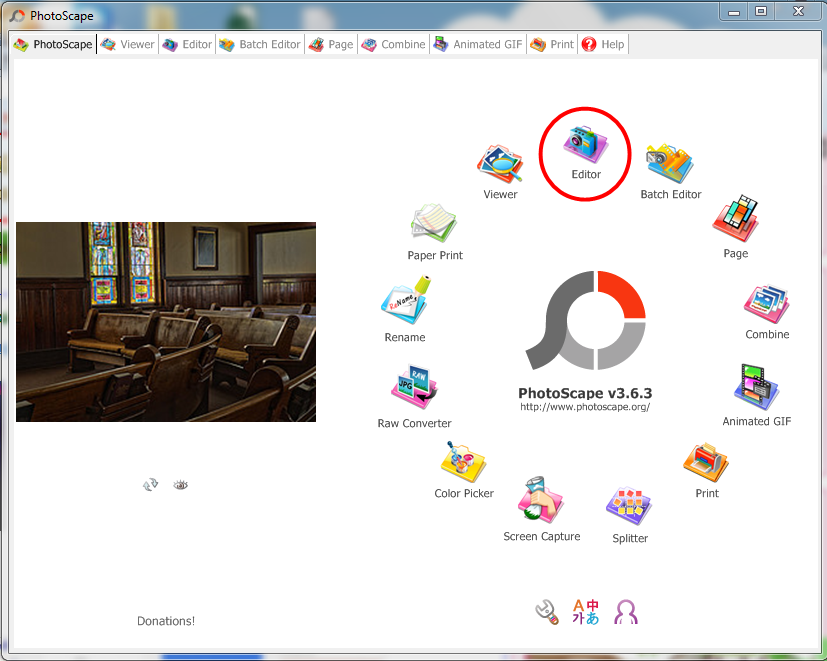Click the purple user profile icon
This screenshot has height=661, width=827.
[x=626, y=612]
